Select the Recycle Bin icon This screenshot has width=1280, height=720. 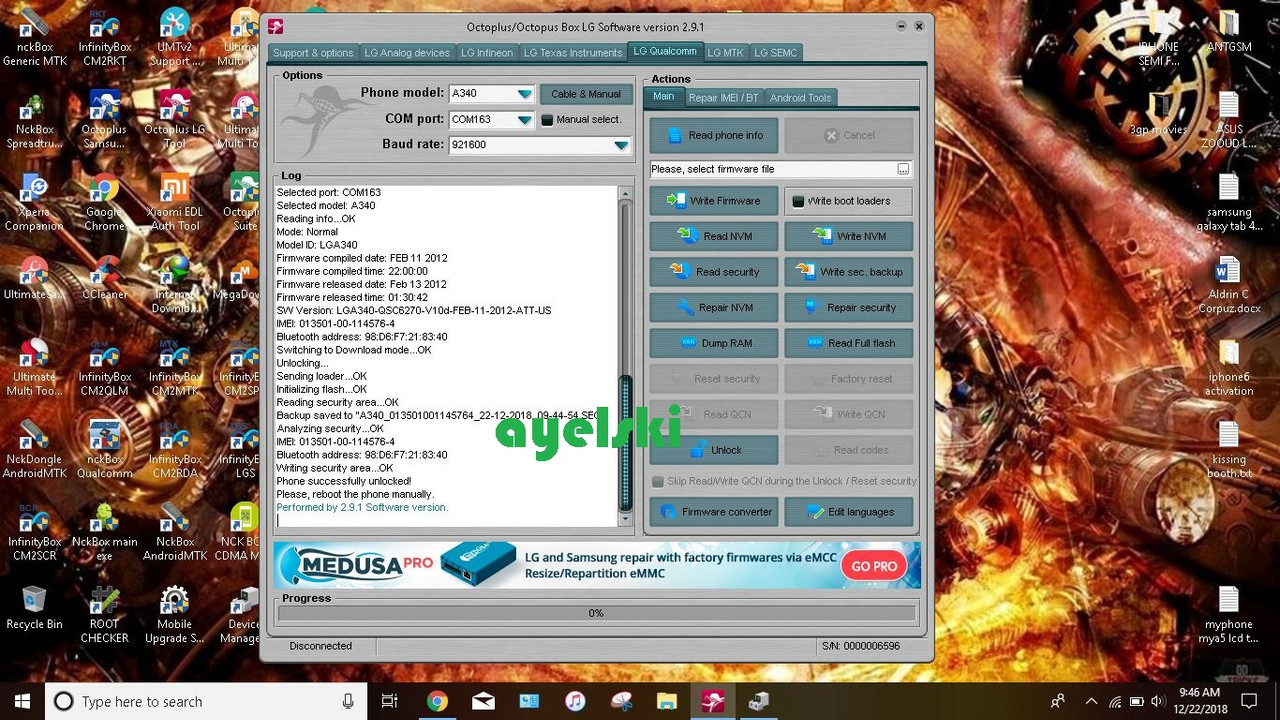click(x=35, y=607)
